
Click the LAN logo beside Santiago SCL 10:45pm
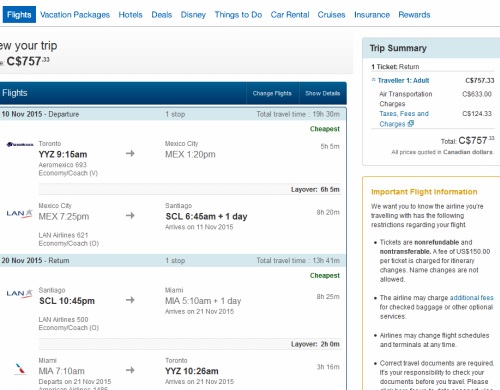click(x=20, y=293)
